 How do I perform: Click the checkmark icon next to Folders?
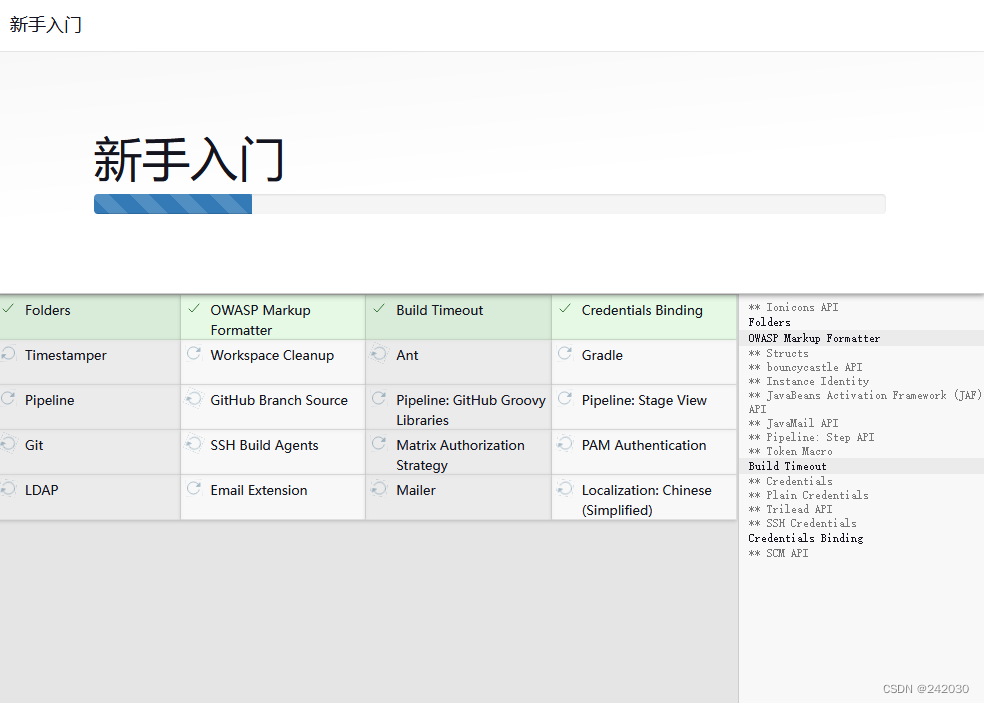pyautogui.click(x=8, y=308)
